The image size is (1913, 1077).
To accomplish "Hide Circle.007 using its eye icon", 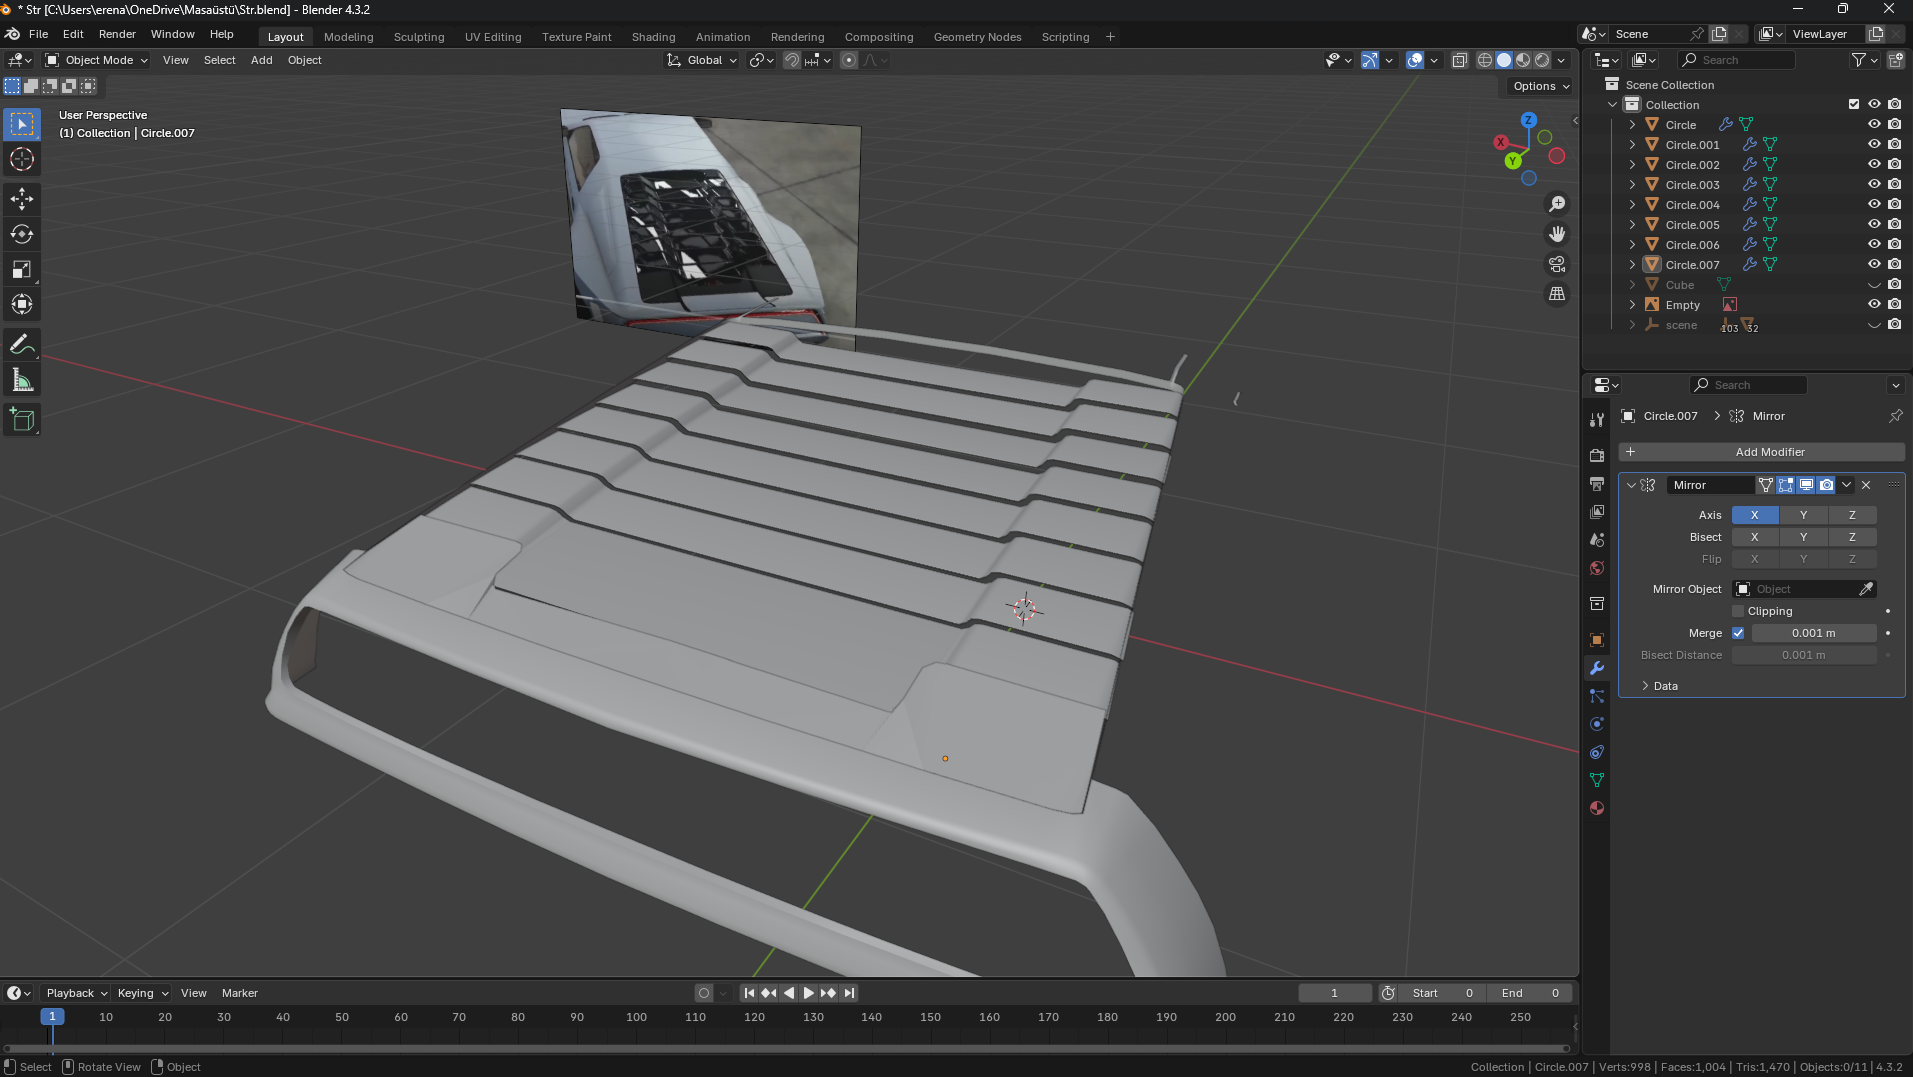I will (1874, 264).
